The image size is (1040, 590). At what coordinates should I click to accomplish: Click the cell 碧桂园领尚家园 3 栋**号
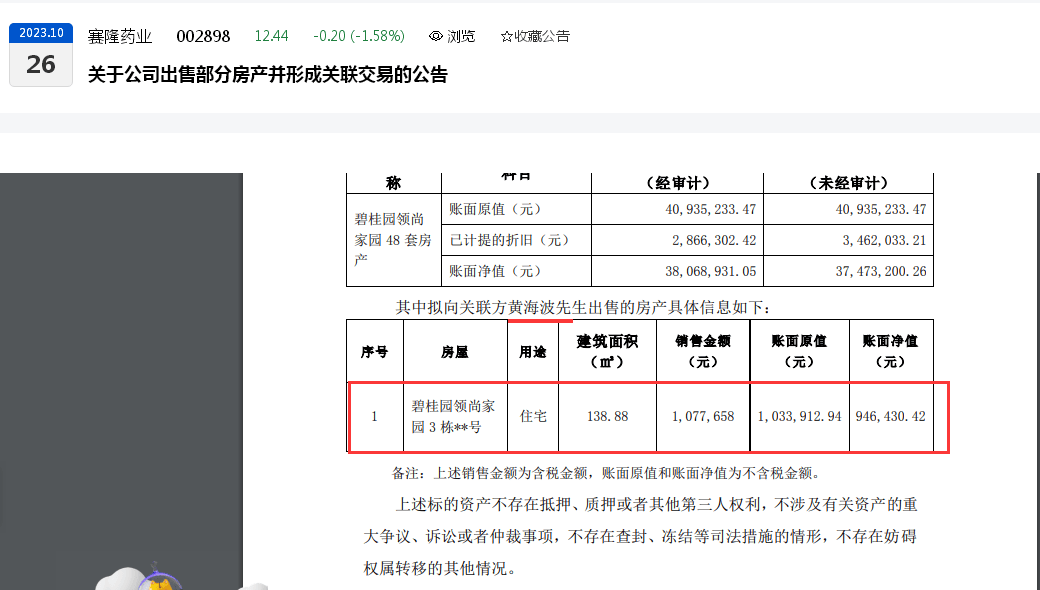(455, 416)
